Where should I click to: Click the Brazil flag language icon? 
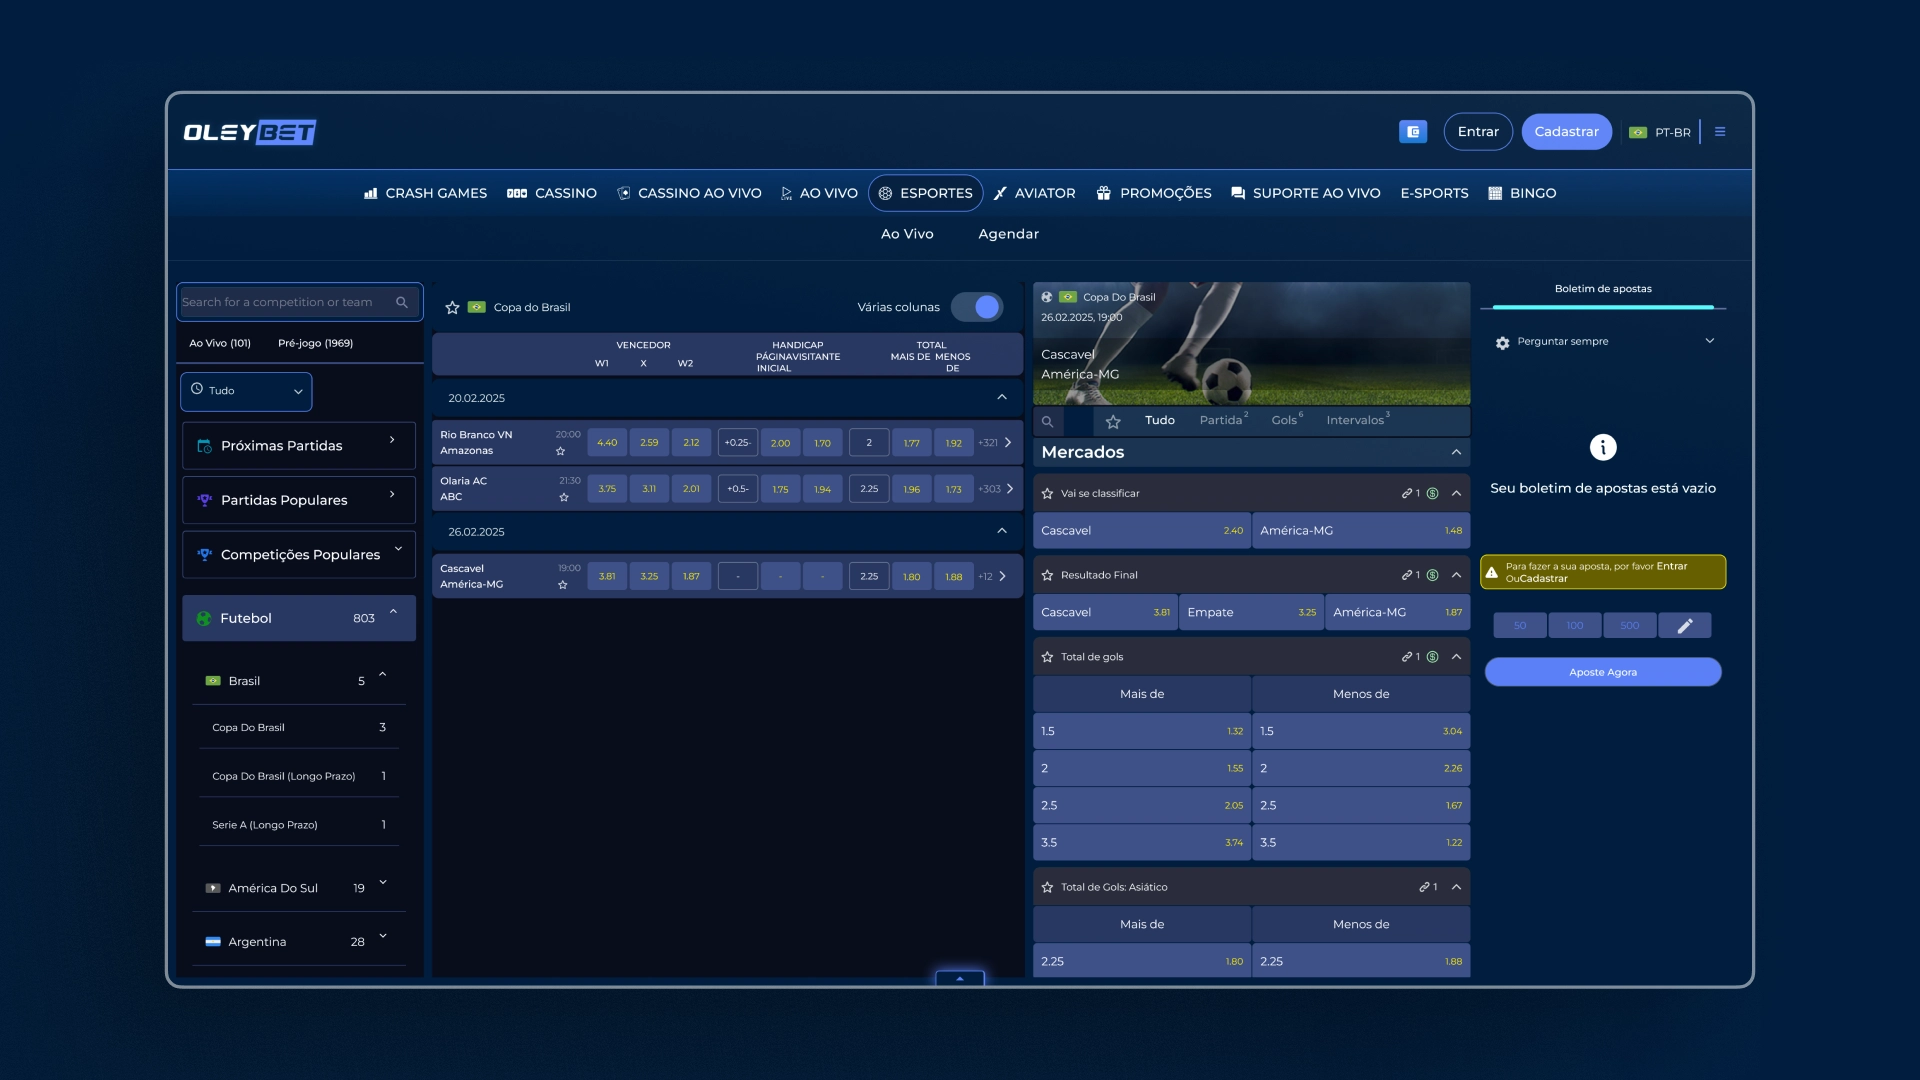1638,132
